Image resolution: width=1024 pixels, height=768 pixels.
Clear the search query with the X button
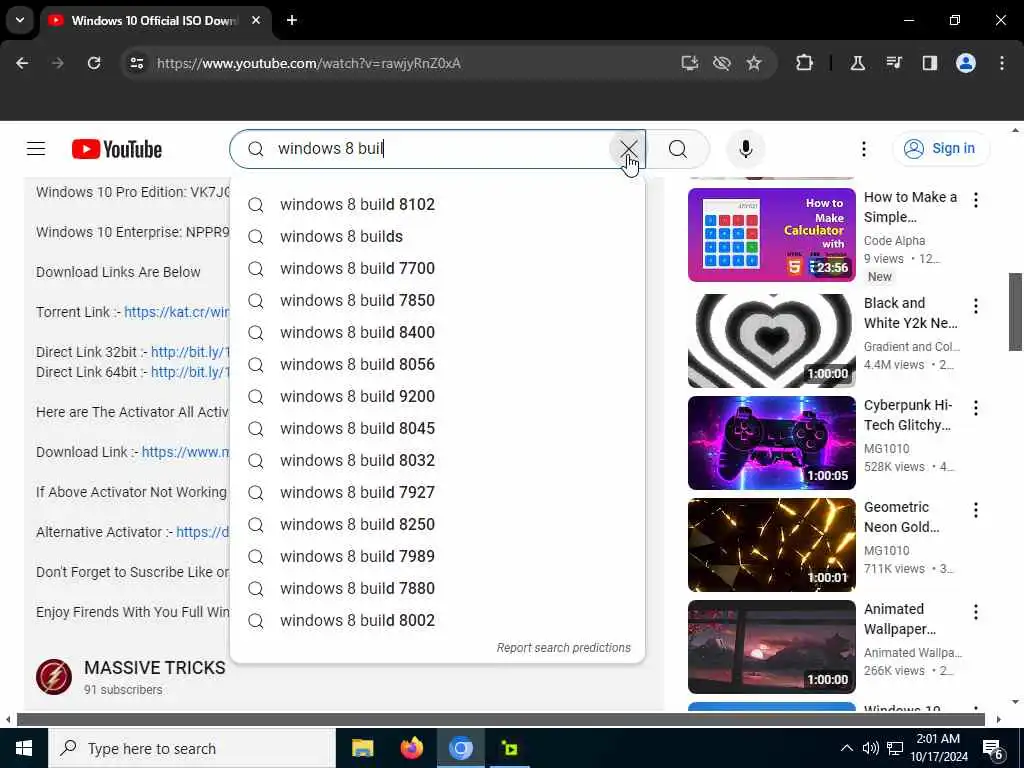(628, 149)
